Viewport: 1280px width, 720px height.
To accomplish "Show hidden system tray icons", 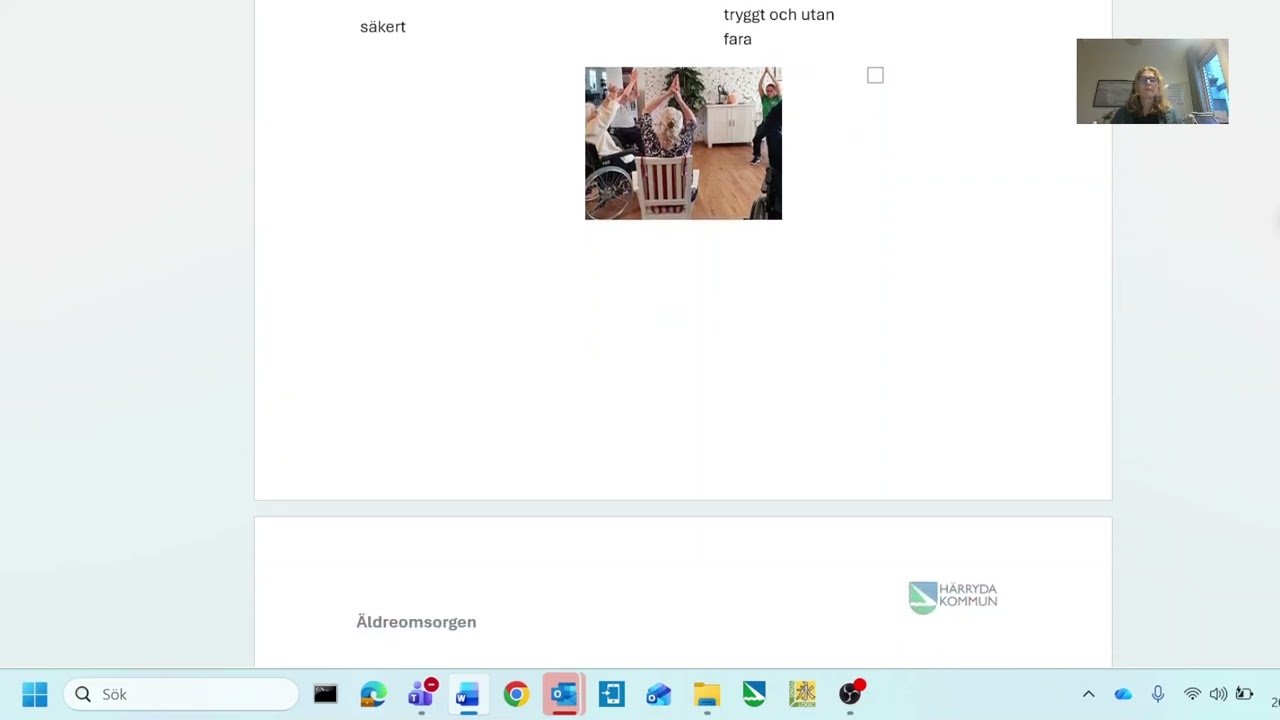I will coord(1088,694).
